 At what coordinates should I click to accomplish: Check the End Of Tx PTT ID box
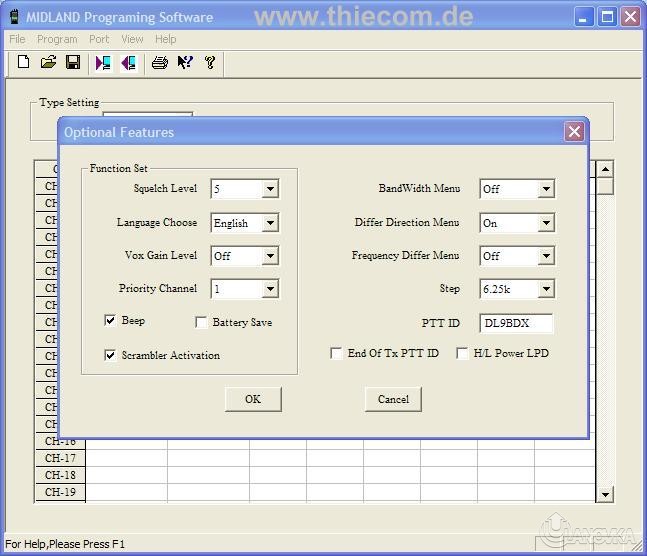[336, 353]
